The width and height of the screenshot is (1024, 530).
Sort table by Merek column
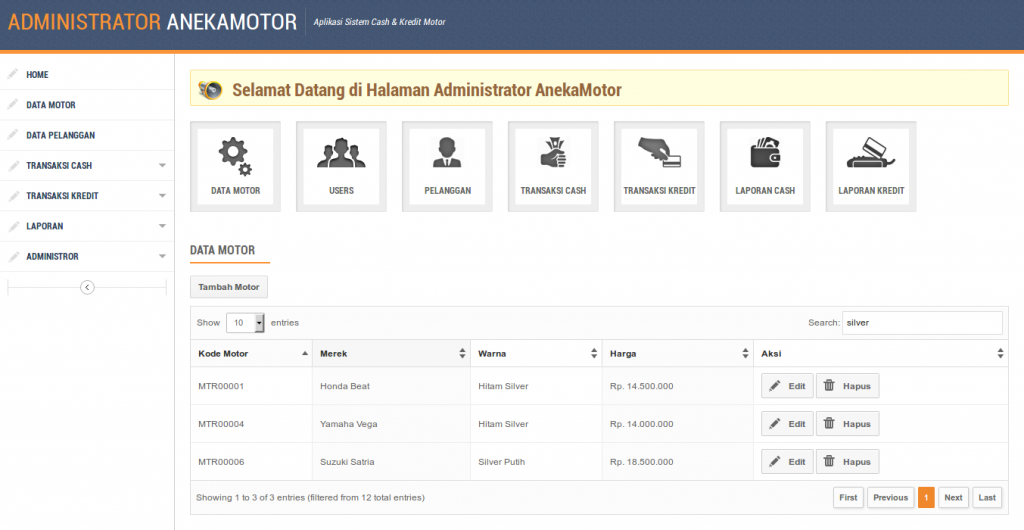(391, 353)
